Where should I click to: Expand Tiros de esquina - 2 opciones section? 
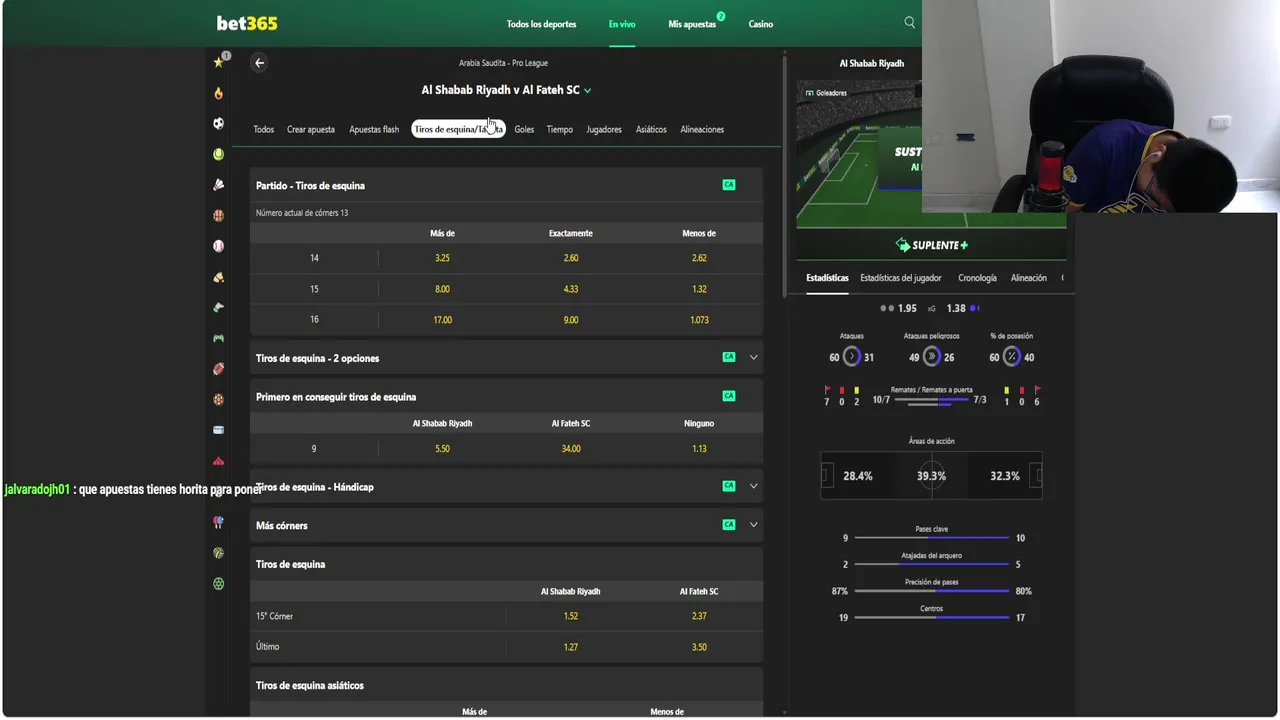pos(754,357)
